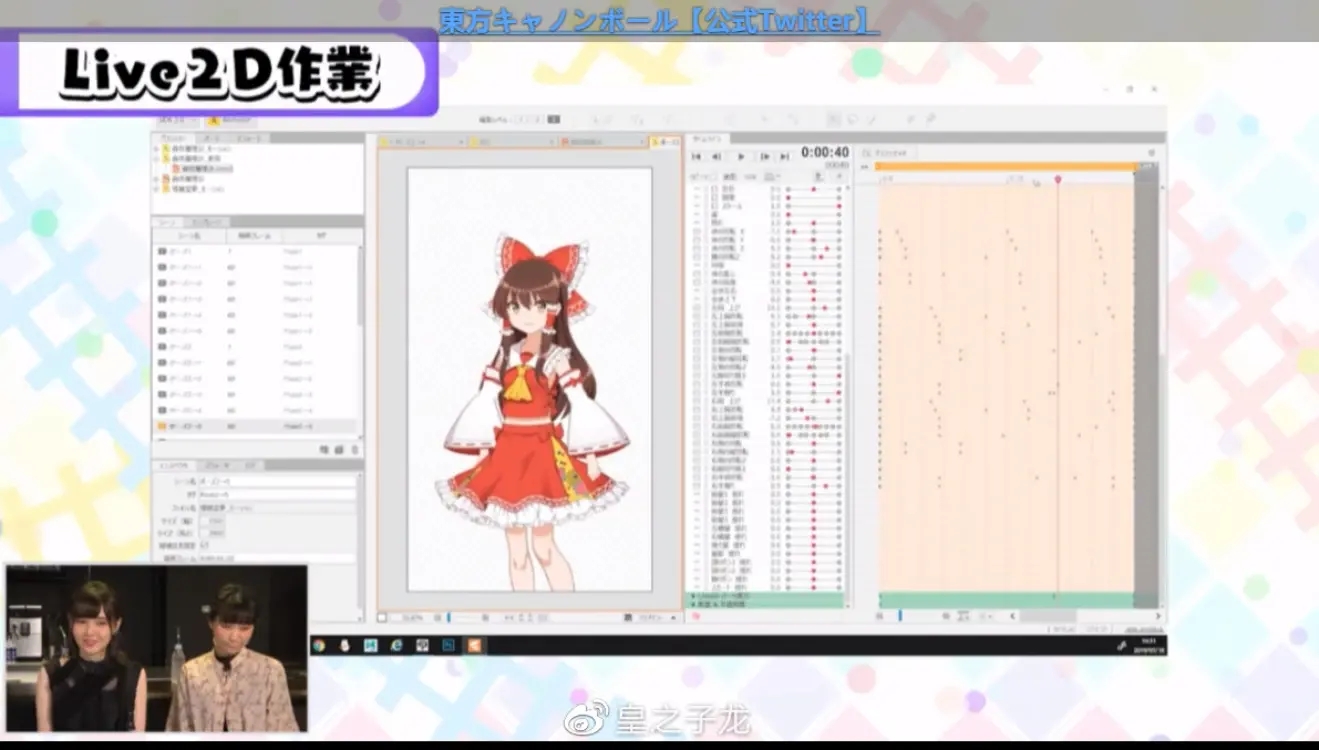Click the tag input field in inspector
Viewport: 1319px width, 750px height.
coord(277,494)
